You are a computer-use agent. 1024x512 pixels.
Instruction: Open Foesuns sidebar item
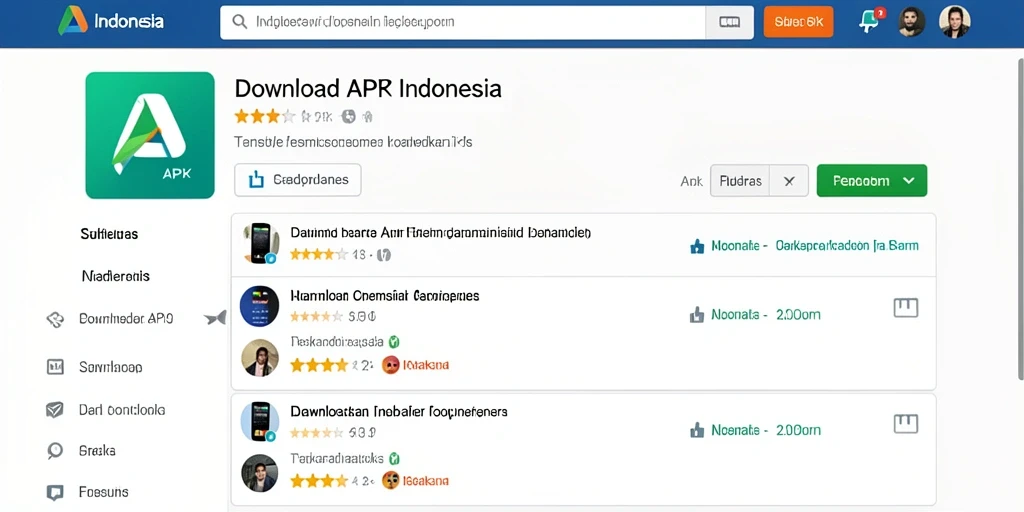point(103,492)
